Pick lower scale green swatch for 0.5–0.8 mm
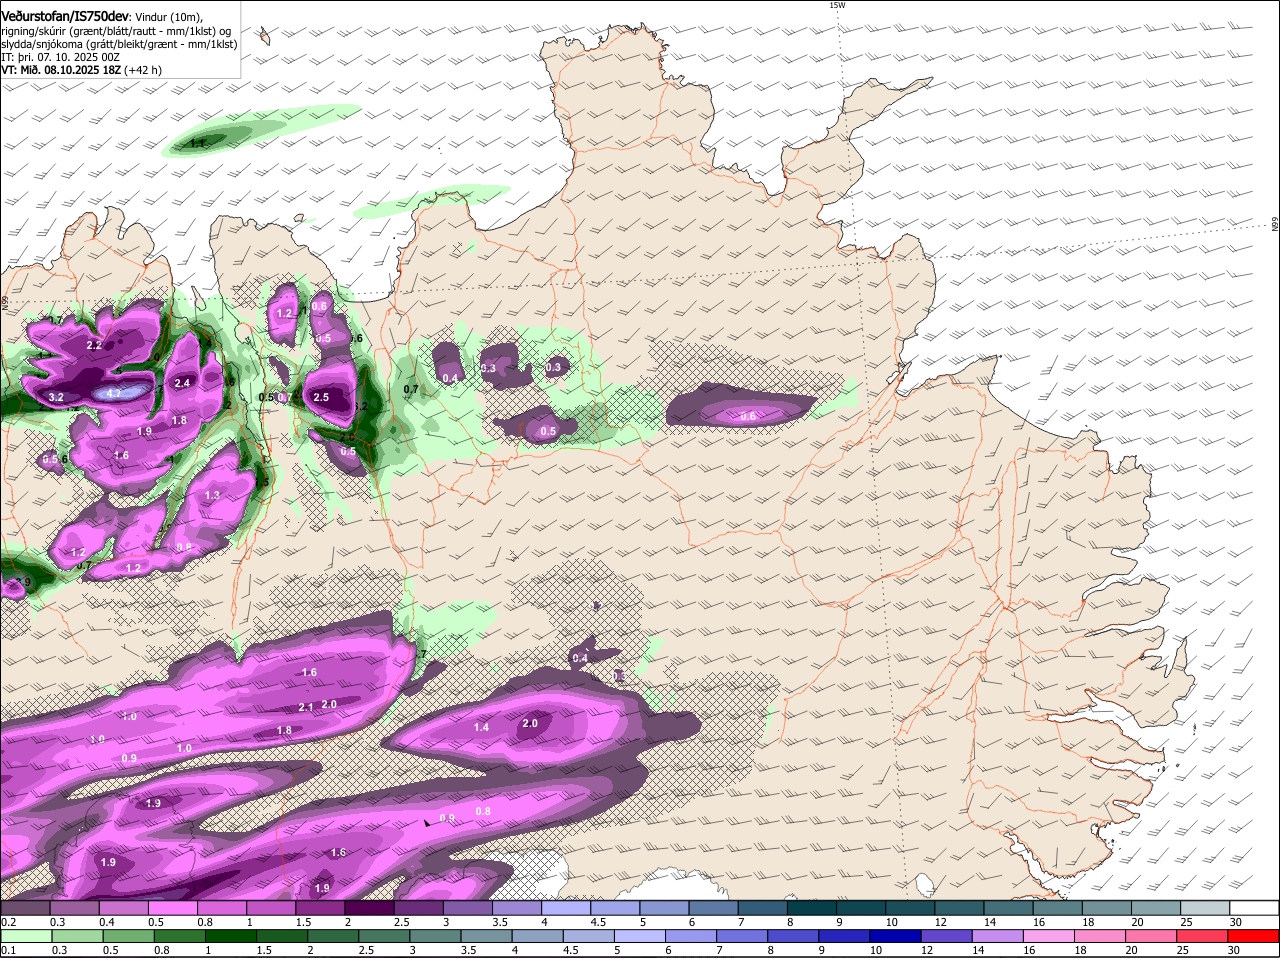1280x958 pixels. (x=130, y=936)
